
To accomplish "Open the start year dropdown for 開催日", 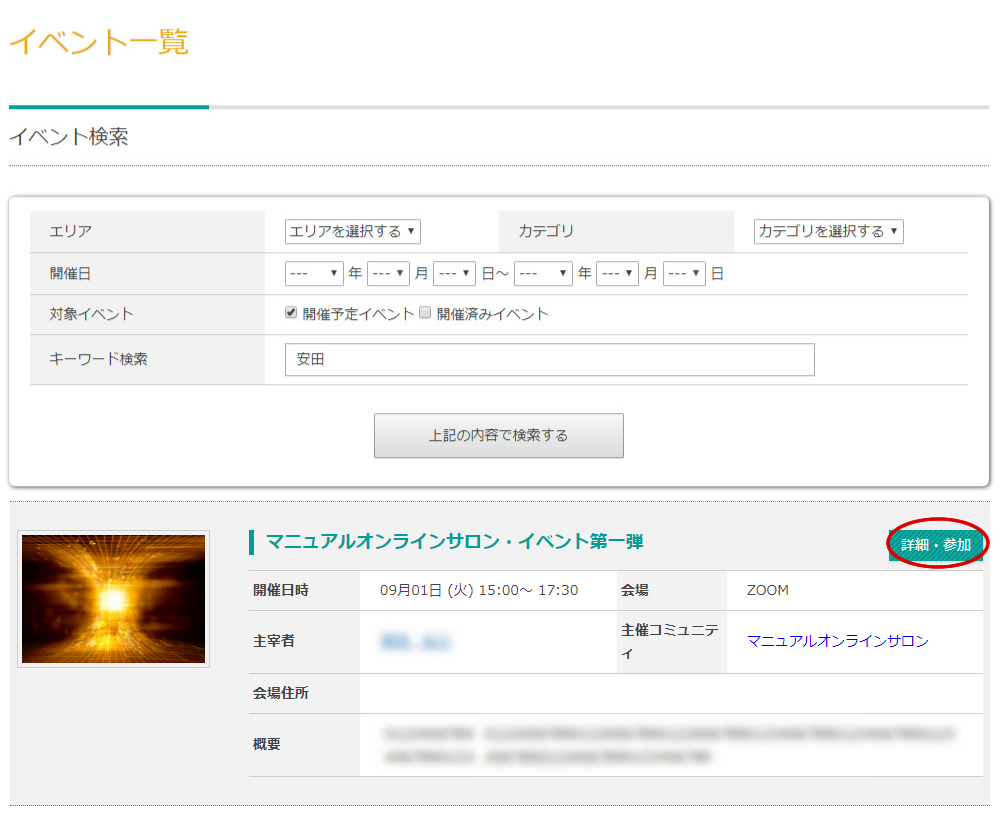I will (x=314, y=273).
